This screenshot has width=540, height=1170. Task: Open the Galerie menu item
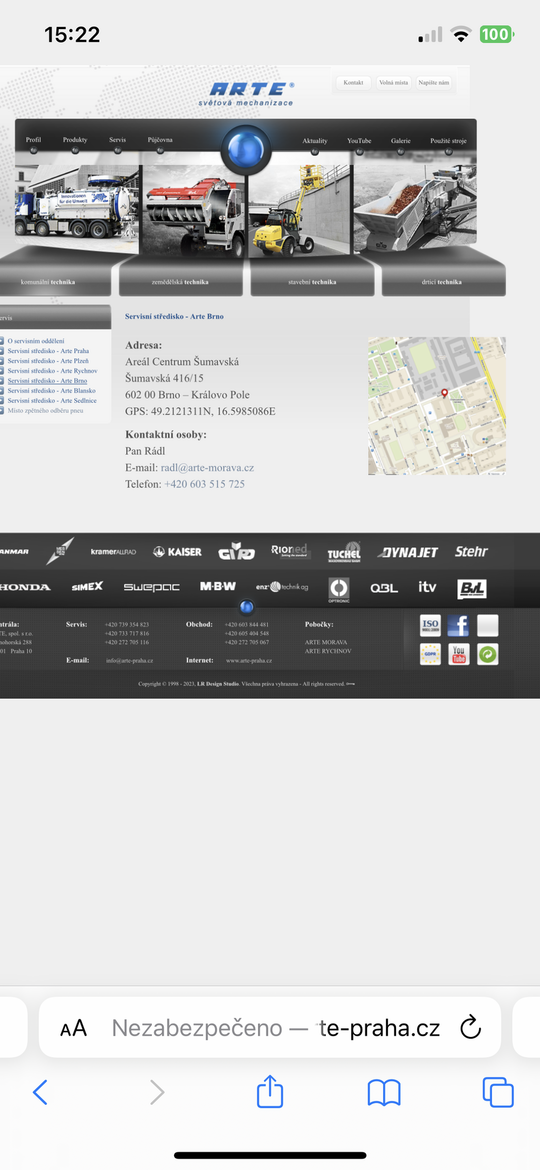coord(401,141)
